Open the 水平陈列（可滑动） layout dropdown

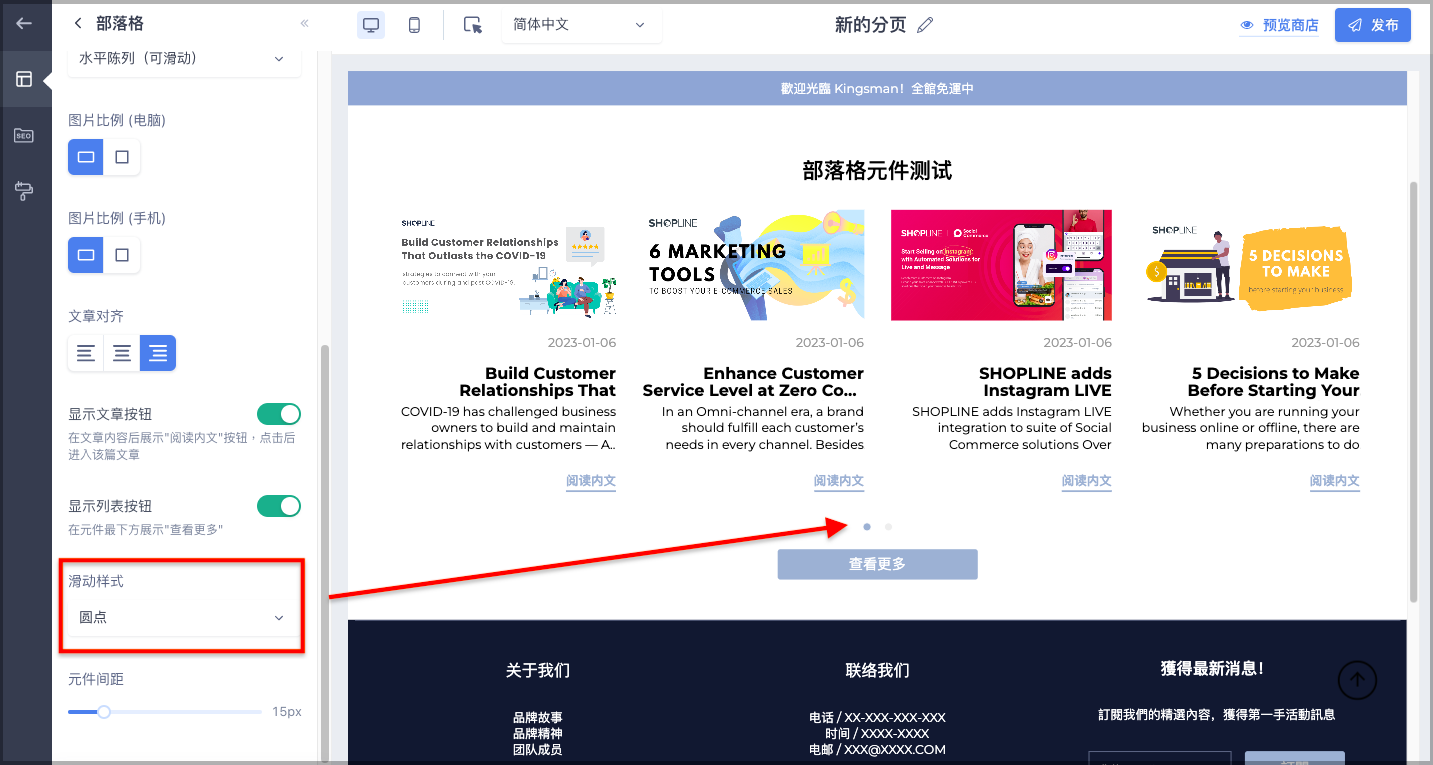click(184, 59)
